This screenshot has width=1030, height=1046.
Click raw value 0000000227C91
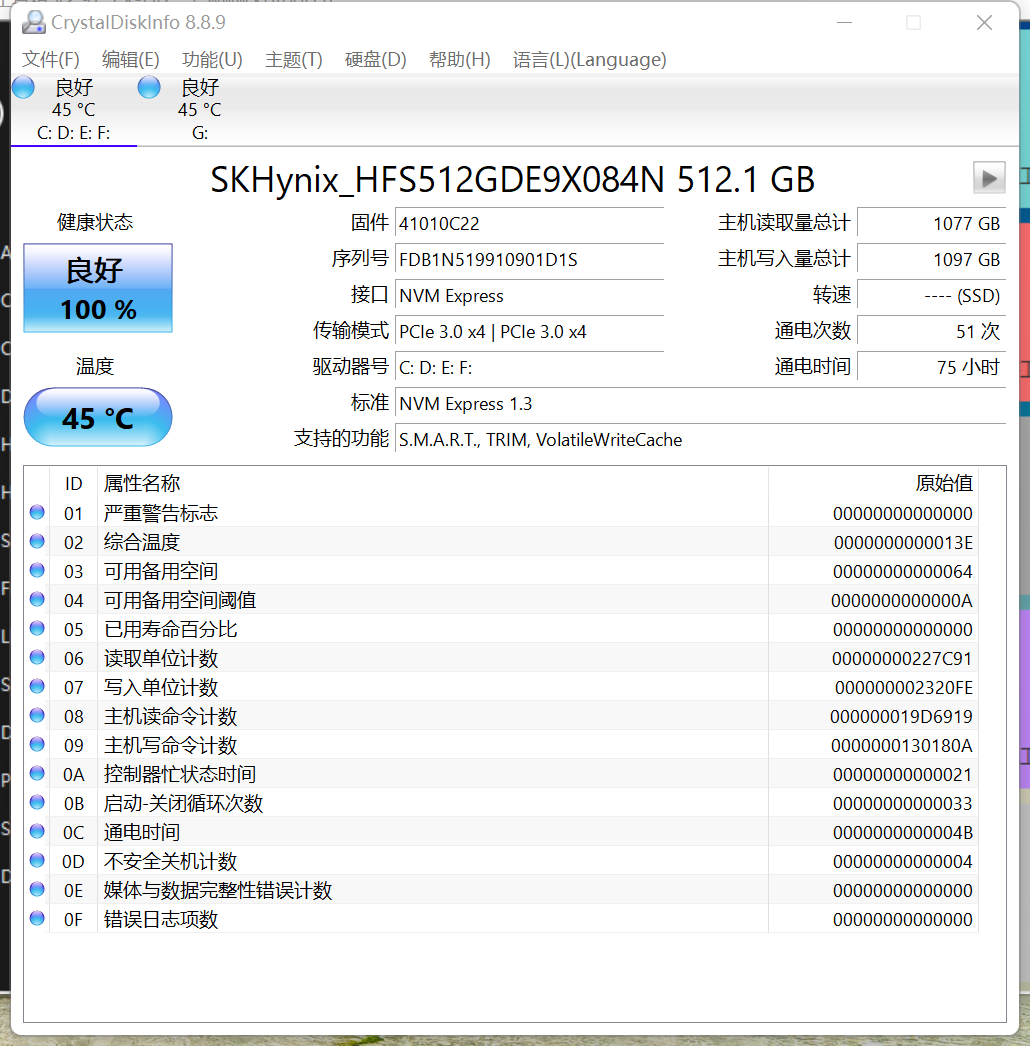tap(902, 659)
